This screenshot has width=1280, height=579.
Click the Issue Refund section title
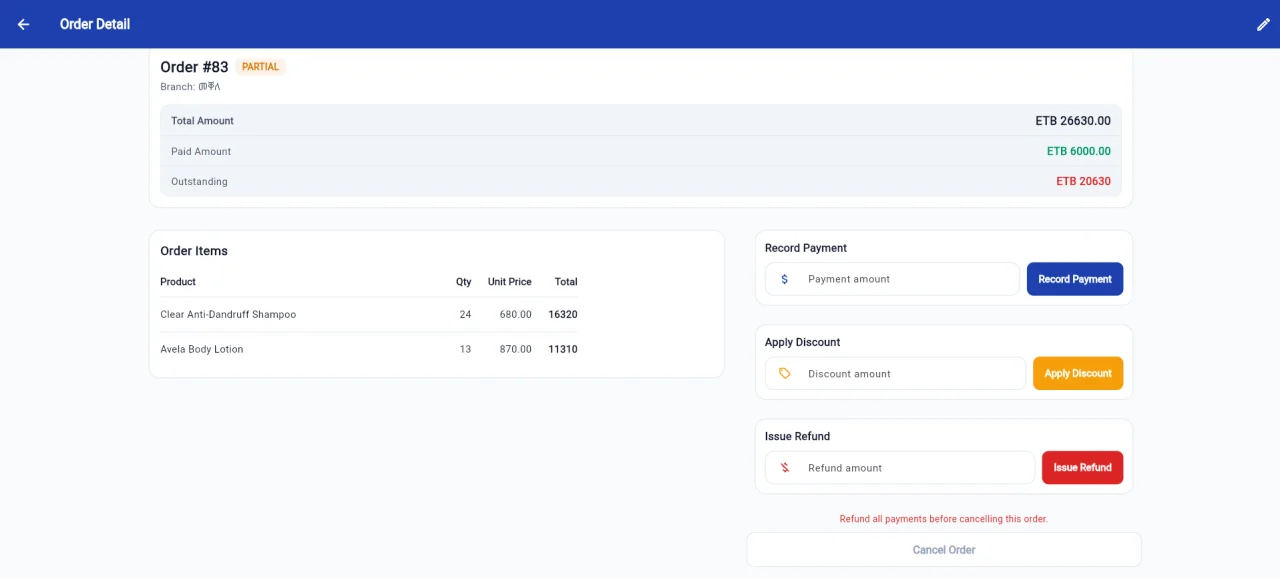(797, 436)
